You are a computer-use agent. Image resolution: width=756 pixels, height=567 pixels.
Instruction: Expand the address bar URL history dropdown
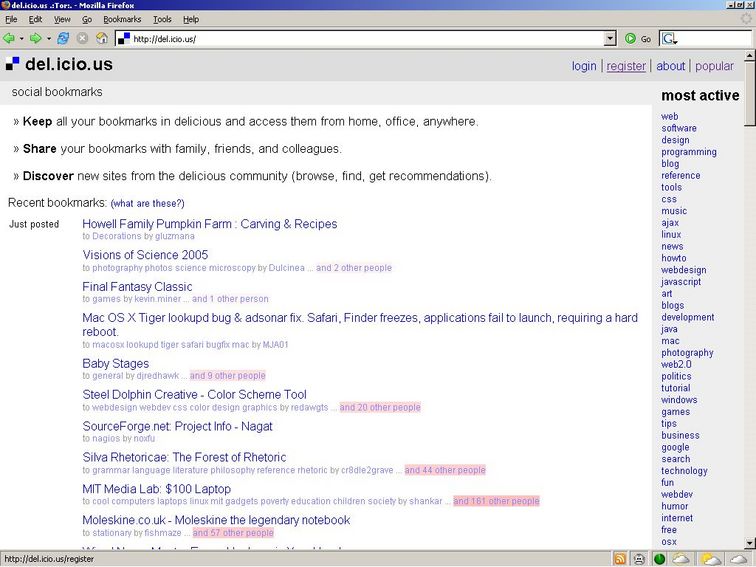(x=610, y=39)
